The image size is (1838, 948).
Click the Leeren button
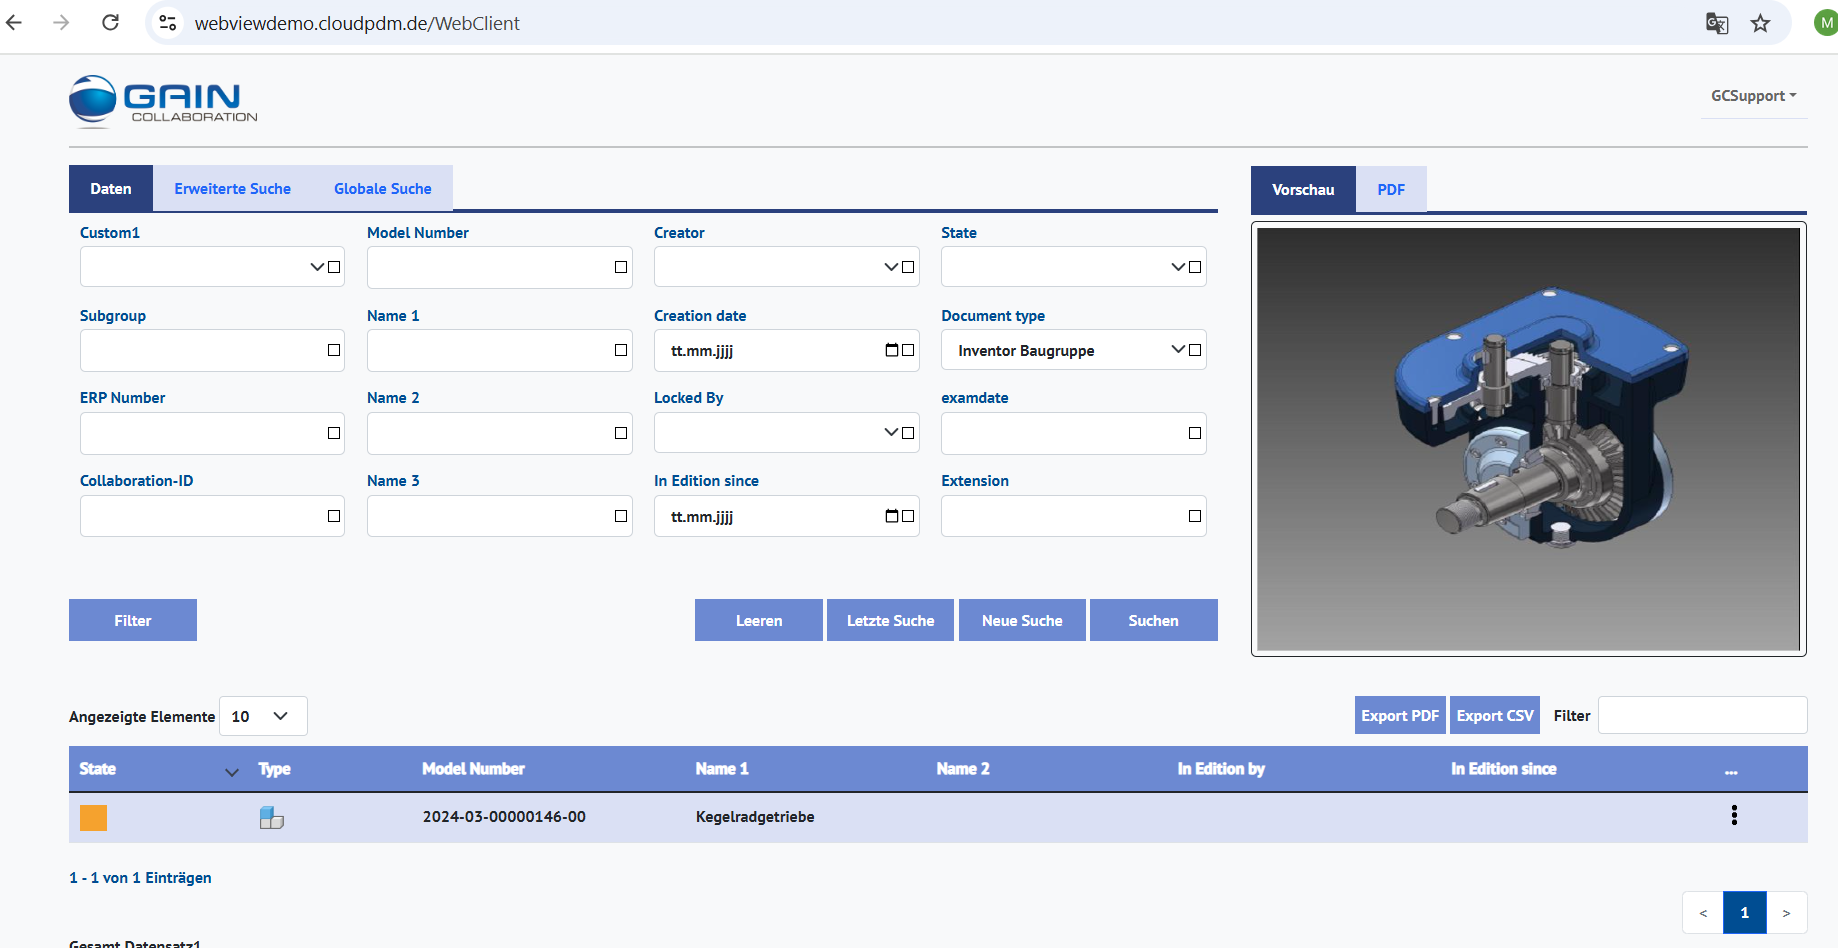click(x=759, y=620)
